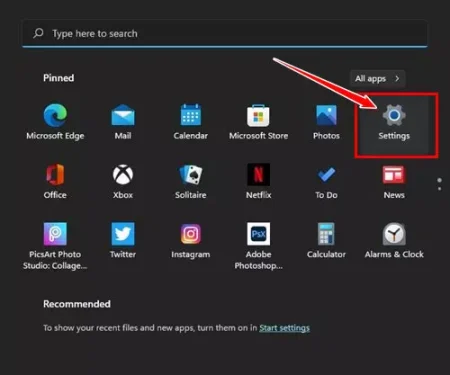Open the To Do app
450x375 pixels.
click(x=326, y=182)
